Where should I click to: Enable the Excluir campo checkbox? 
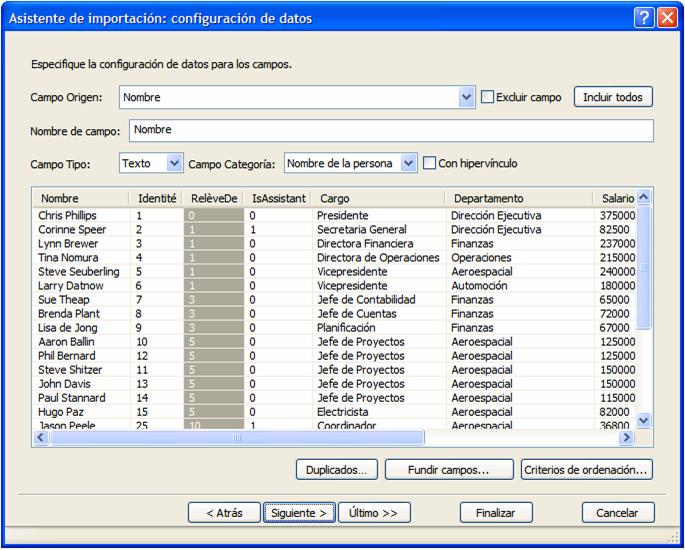point(487,97)
